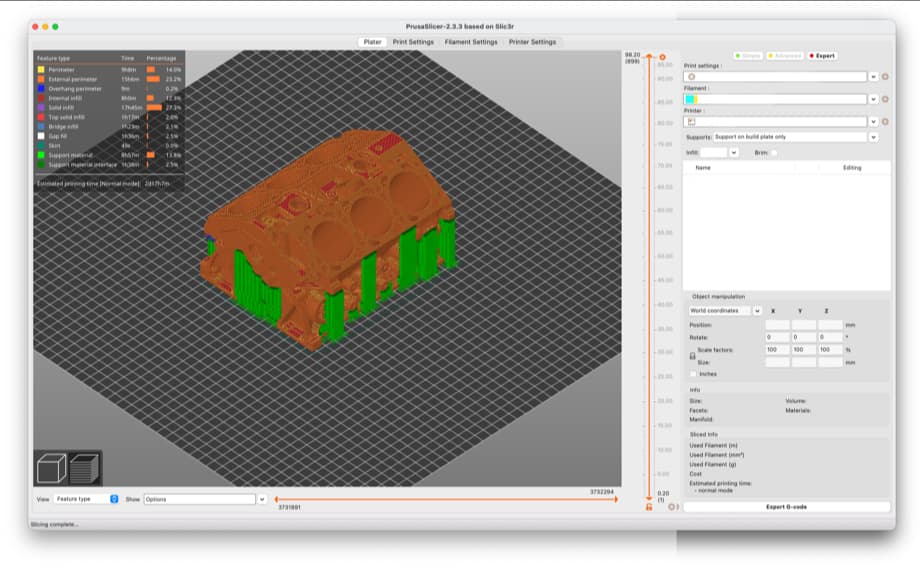This screenshot has width=920, height=567.
Task: Click the gear icon next to Printer preset
Action: (885, 122)
